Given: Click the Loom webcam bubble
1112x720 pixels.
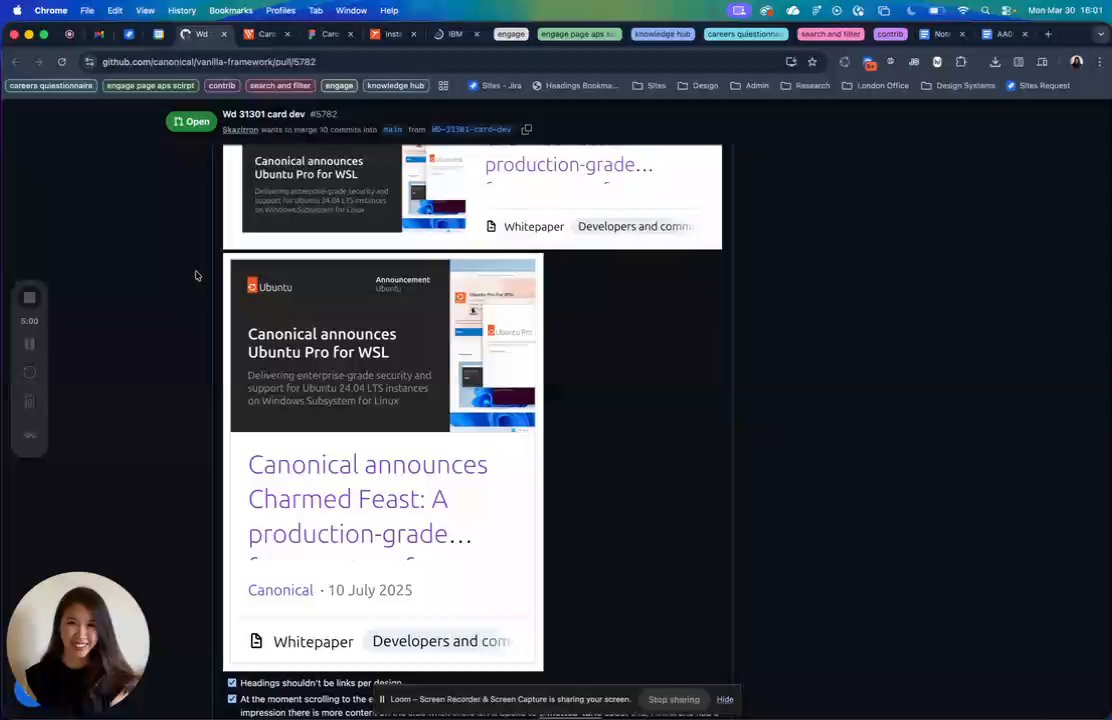Looking at the screenshot, I should (78, 643).
